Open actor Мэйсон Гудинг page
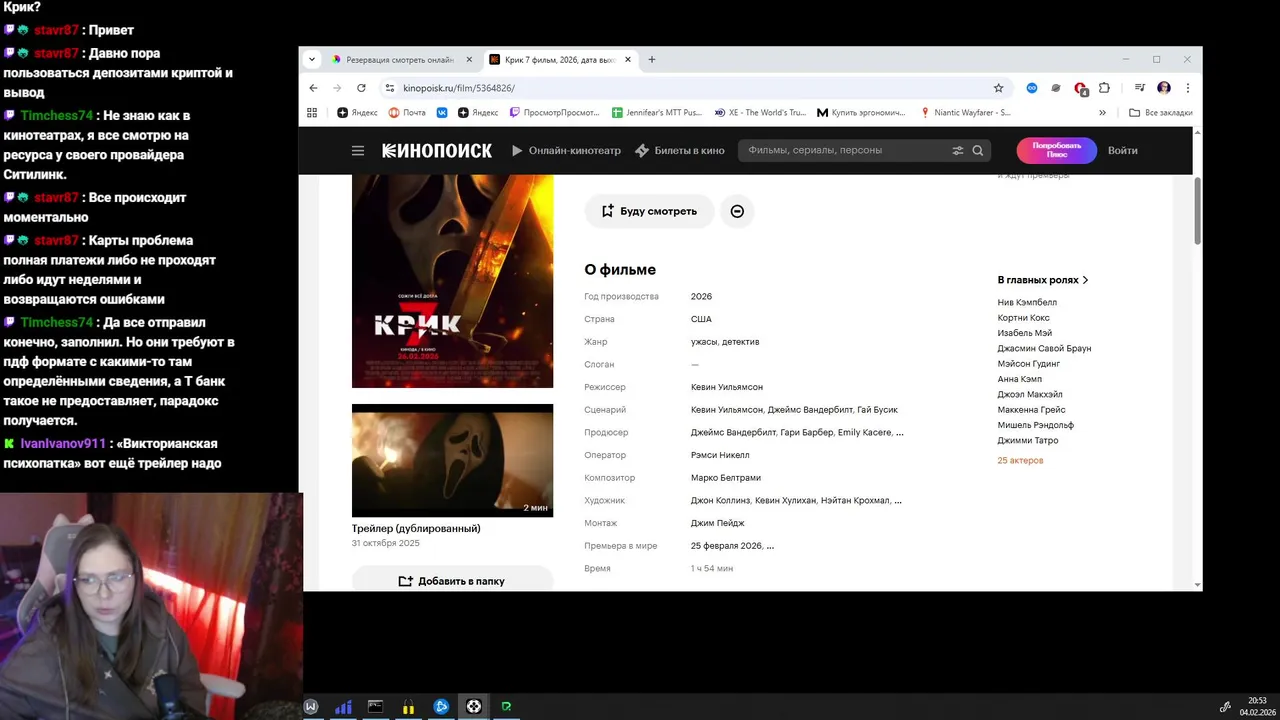This screenshot has height=720, width=1280. 1028,364
